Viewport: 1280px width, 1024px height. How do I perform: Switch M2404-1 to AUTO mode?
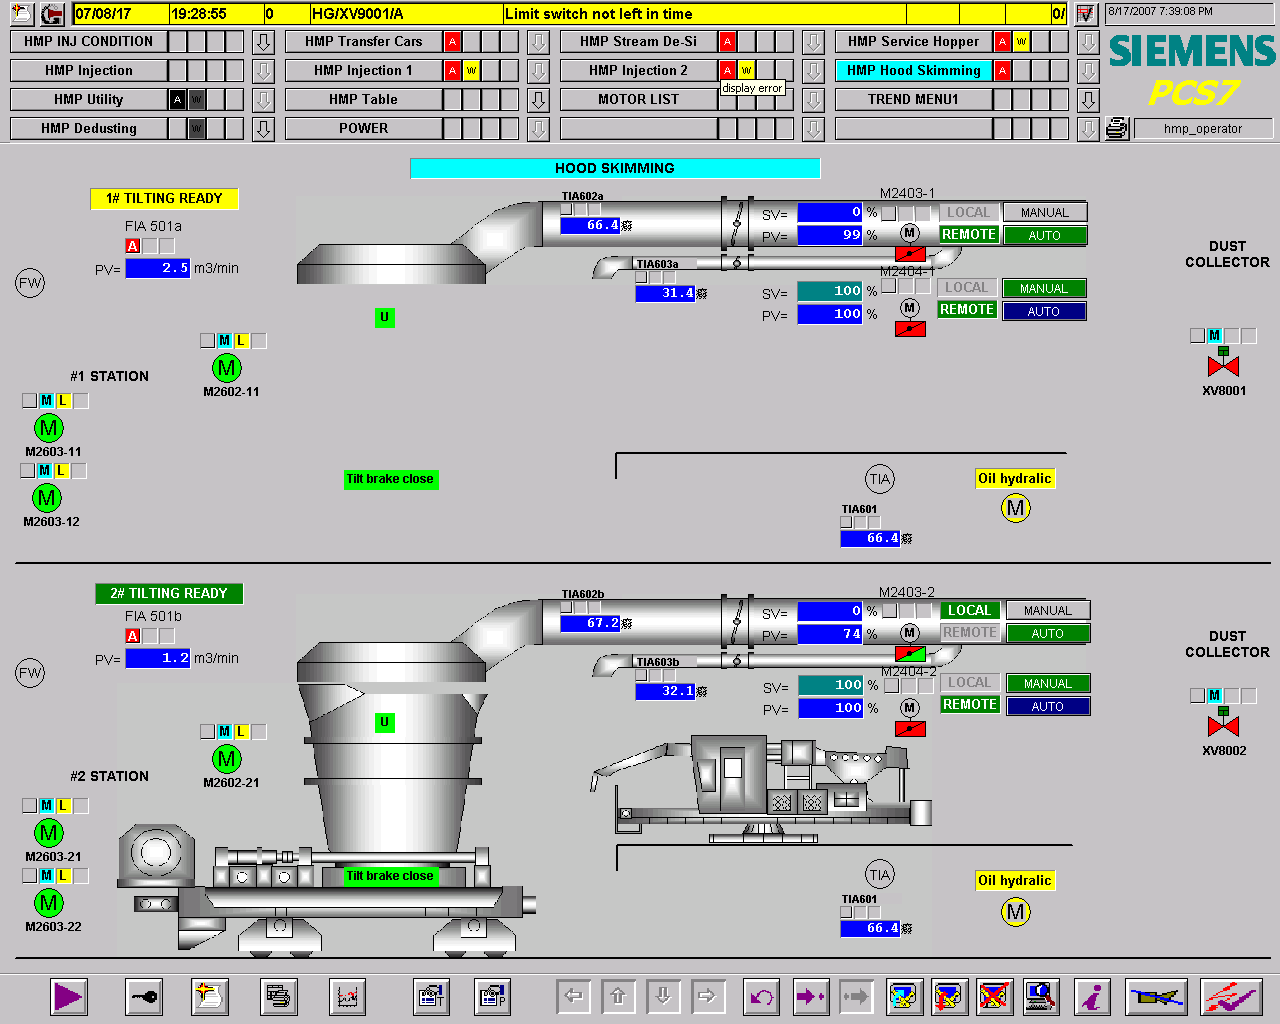click(x=1043, y=311)
